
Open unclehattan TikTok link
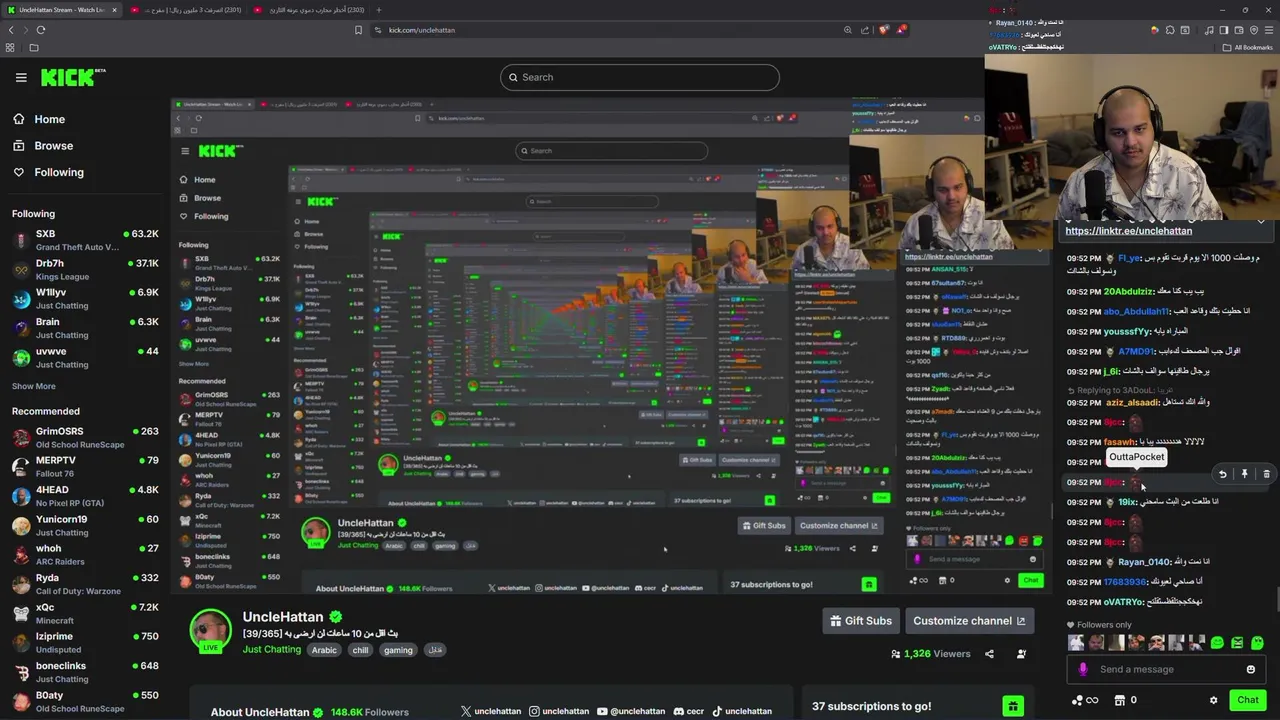point(742,711)
